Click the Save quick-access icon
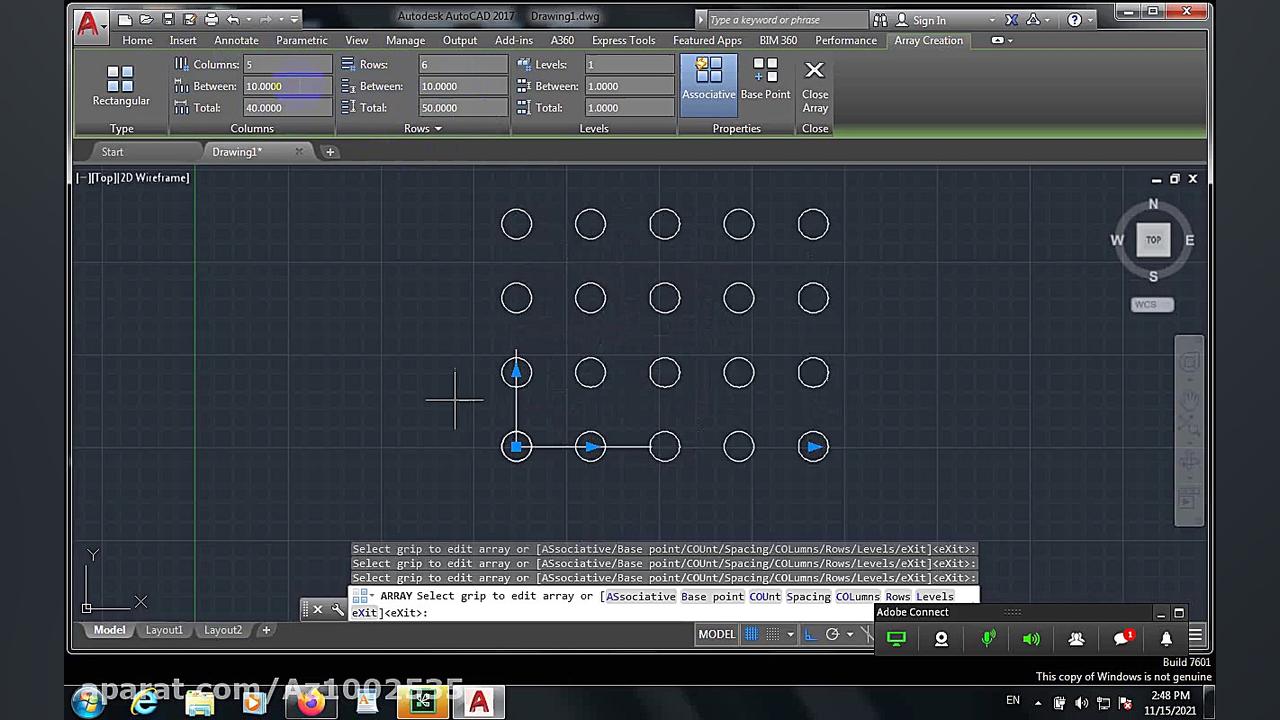Viewport: 1280px width, 720px height. tap(168, 19)
